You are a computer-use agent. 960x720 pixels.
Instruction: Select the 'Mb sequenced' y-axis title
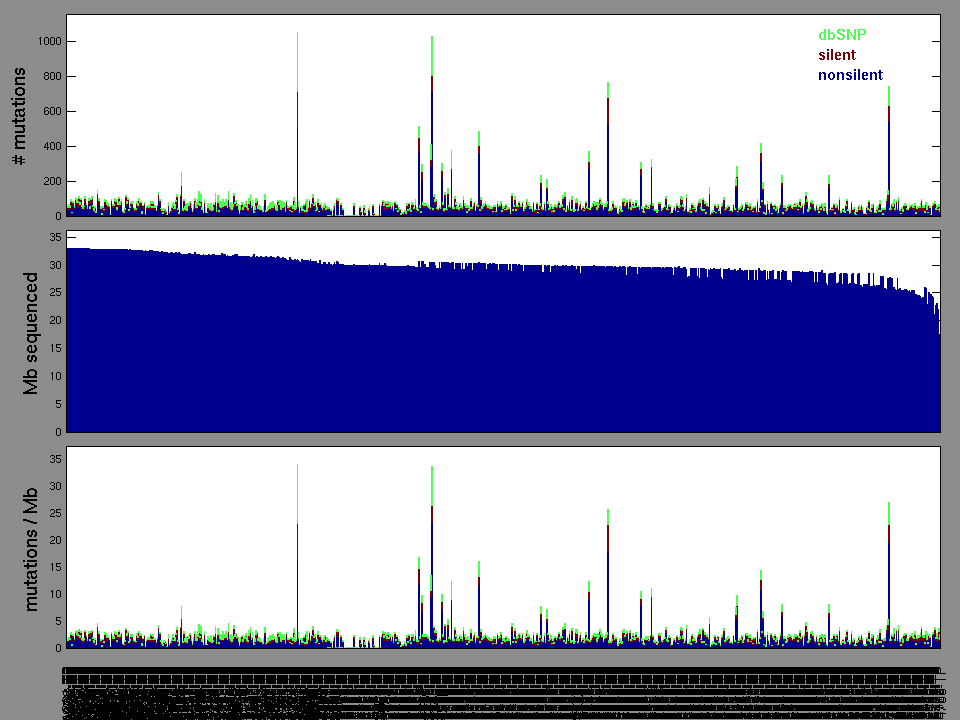pyautogui.click(x=31, y=332)
